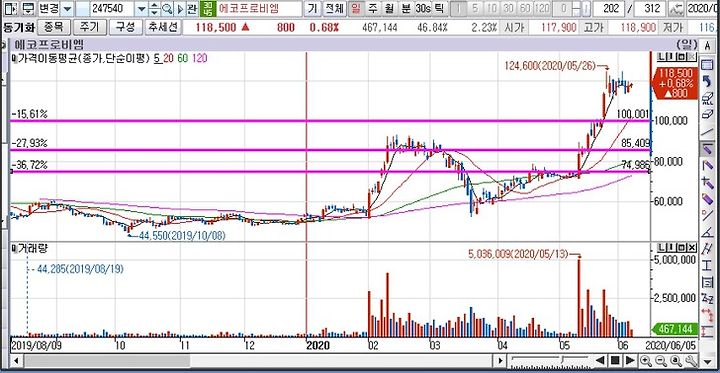Click the chart zoom slider at bottom
The width and height of the screenshot is (720, 373).
550,360
